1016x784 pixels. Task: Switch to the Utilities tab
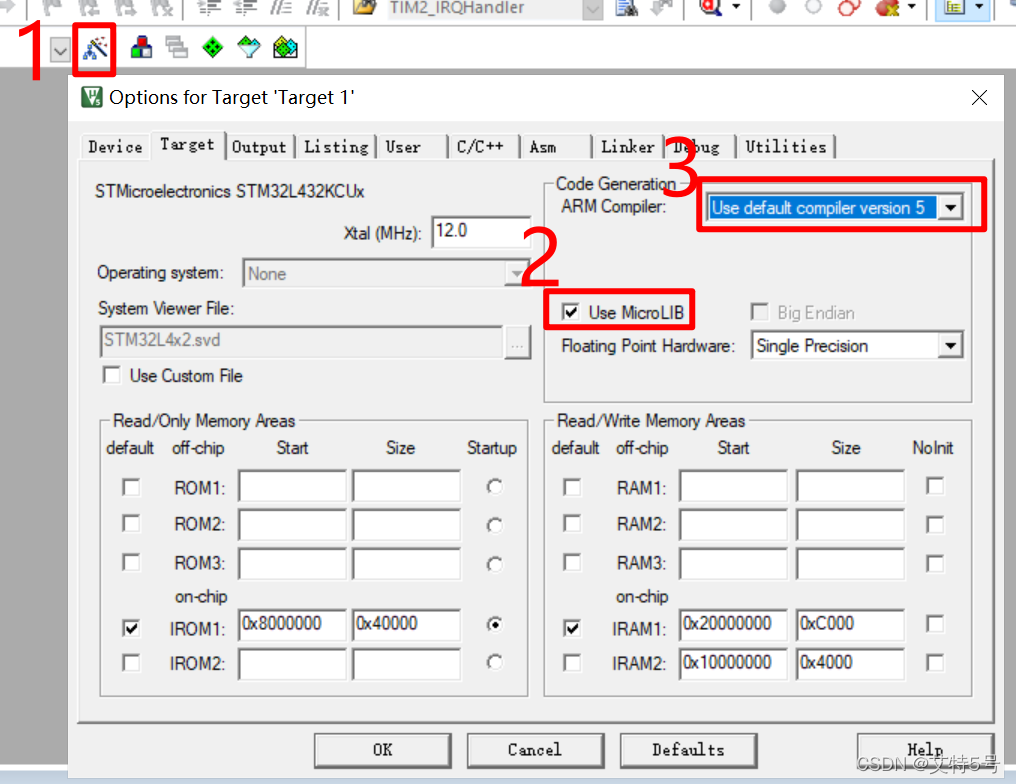coord(785,147)
